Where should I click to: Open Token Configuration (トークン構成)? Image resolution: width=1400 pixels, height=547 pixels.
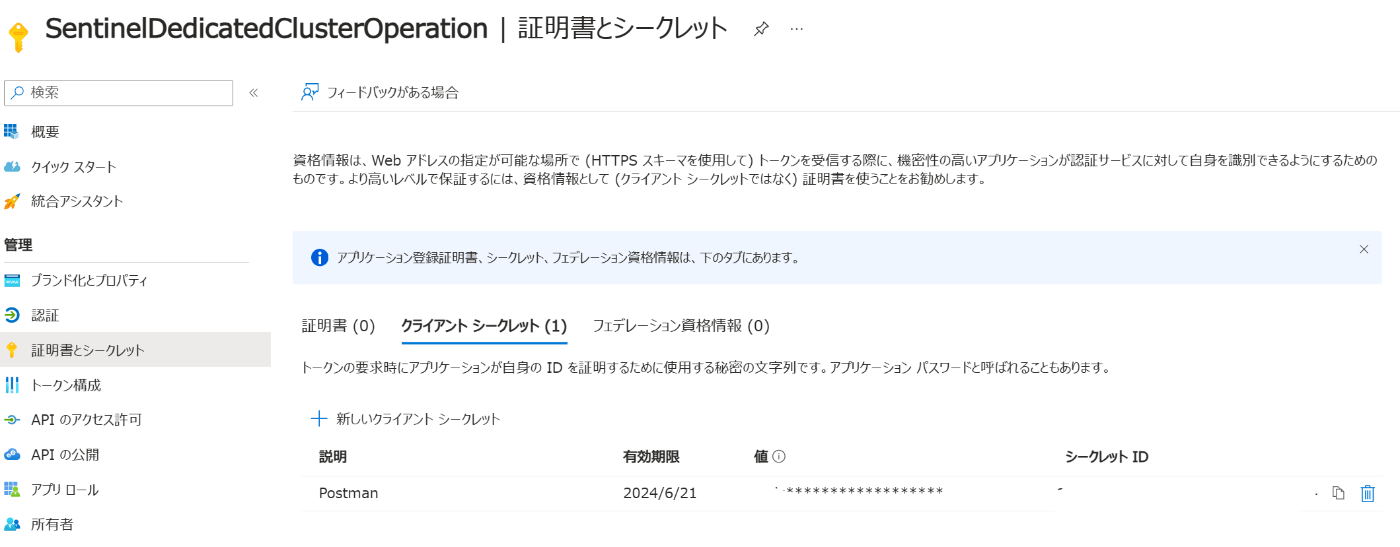coord(66,385)
